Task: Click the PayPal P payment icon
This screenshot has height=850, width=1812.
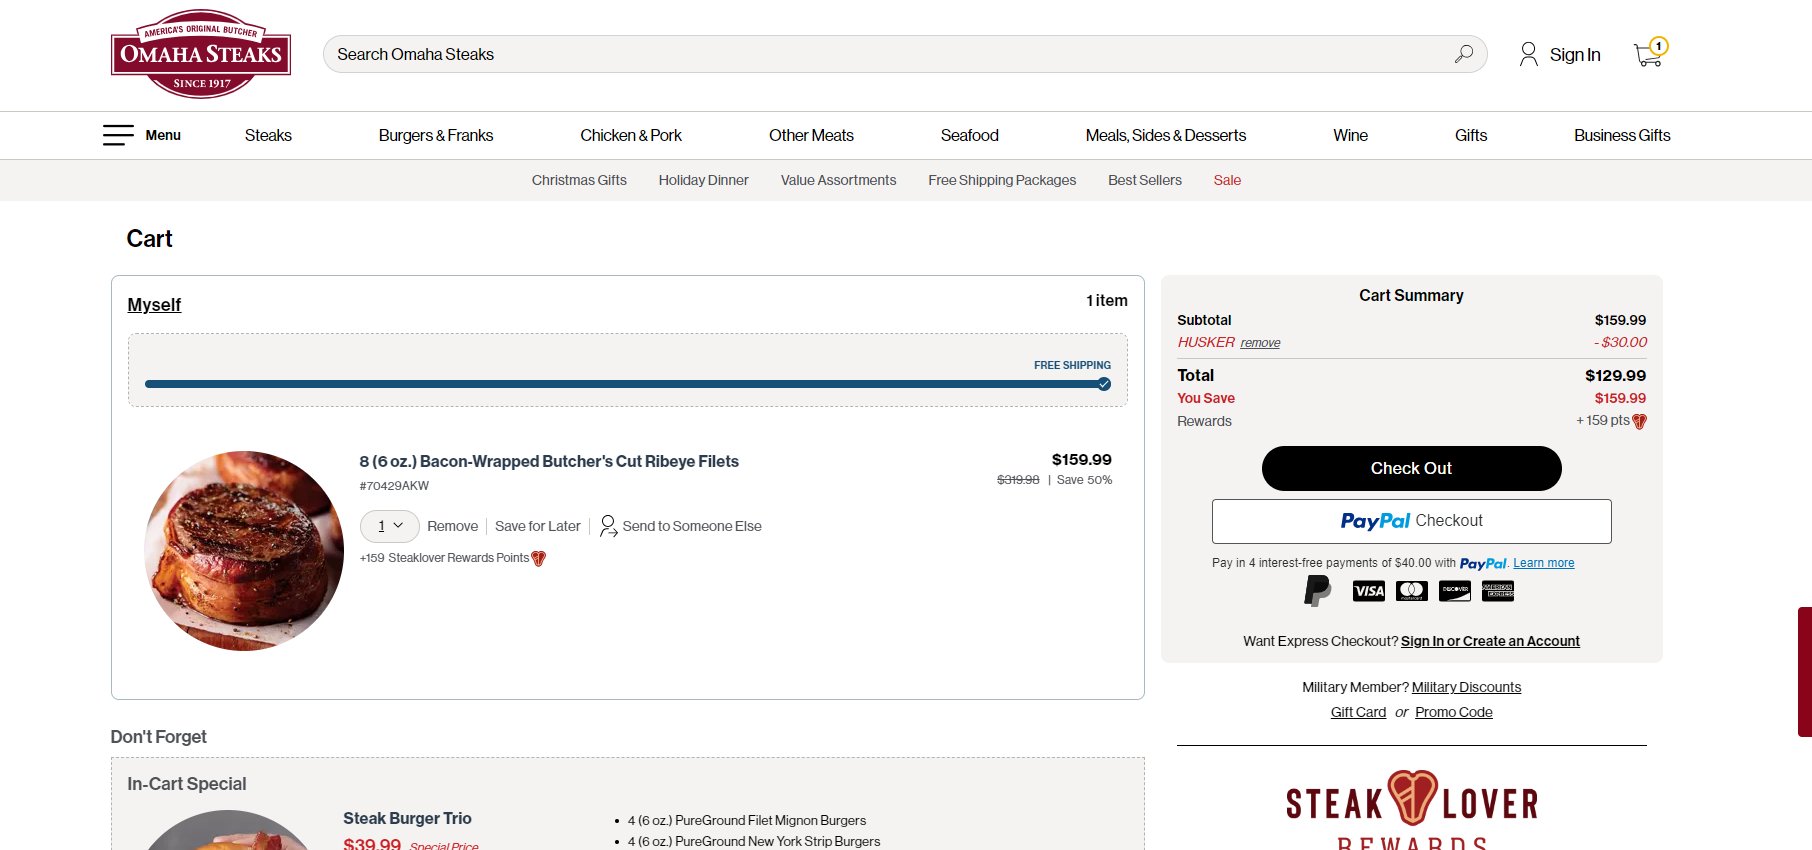Action: [1318, 591]
